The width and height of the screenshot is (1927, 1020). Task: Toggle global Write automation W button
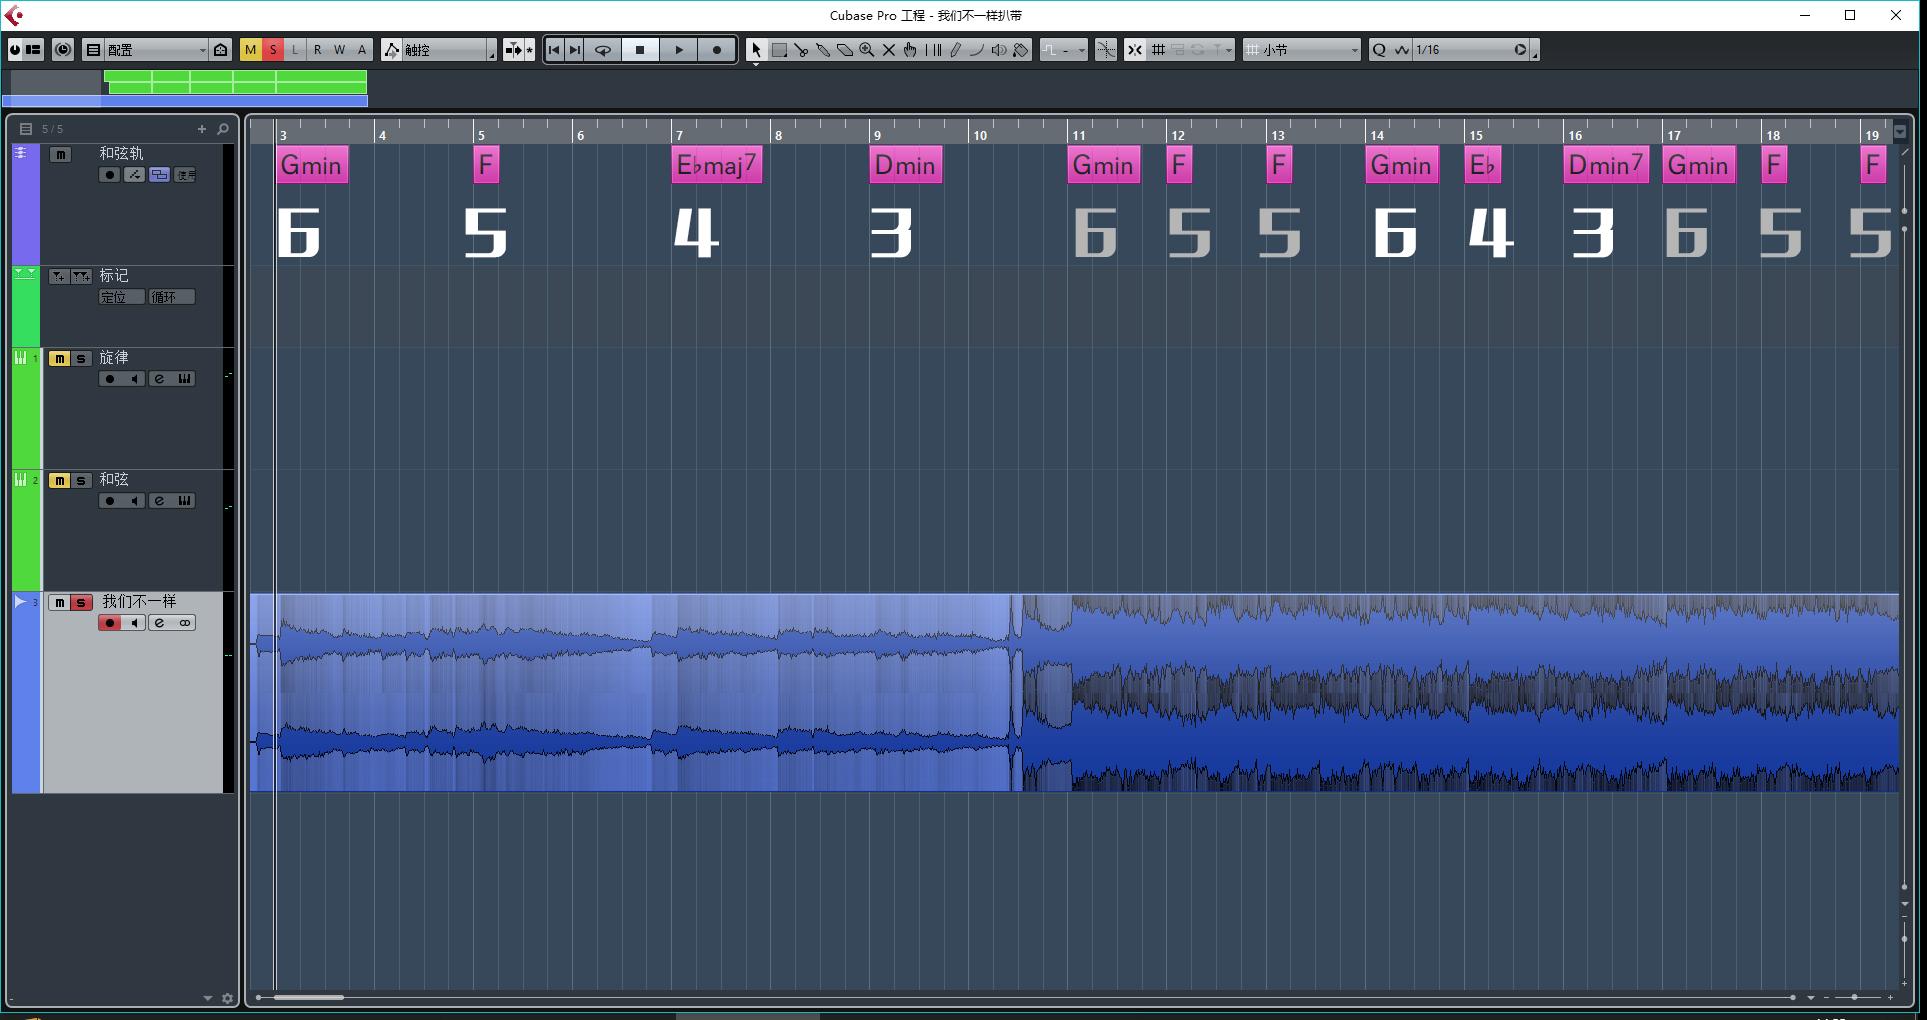(339, 49)
